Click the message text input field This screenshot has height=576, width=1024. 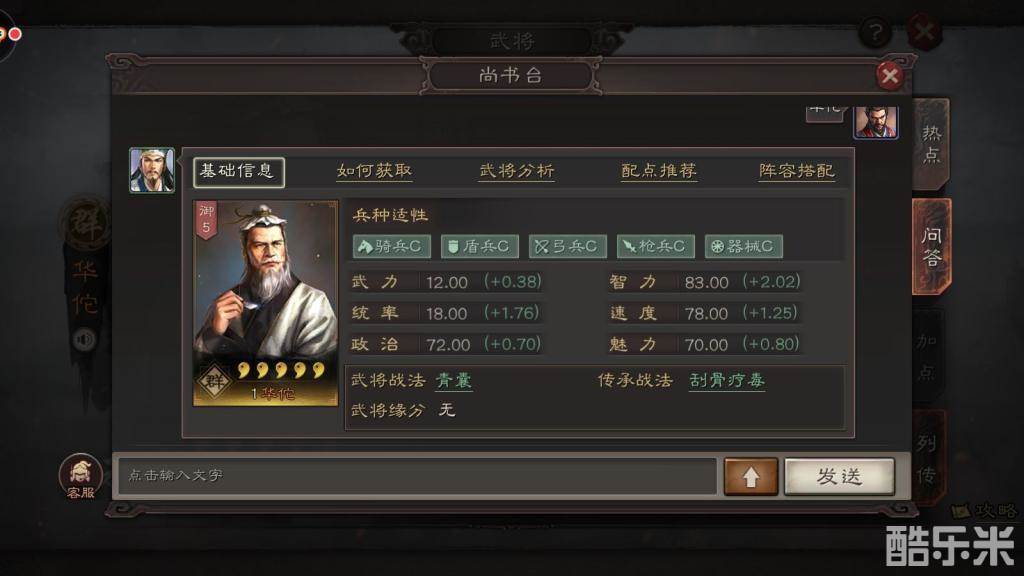[417, 475]
